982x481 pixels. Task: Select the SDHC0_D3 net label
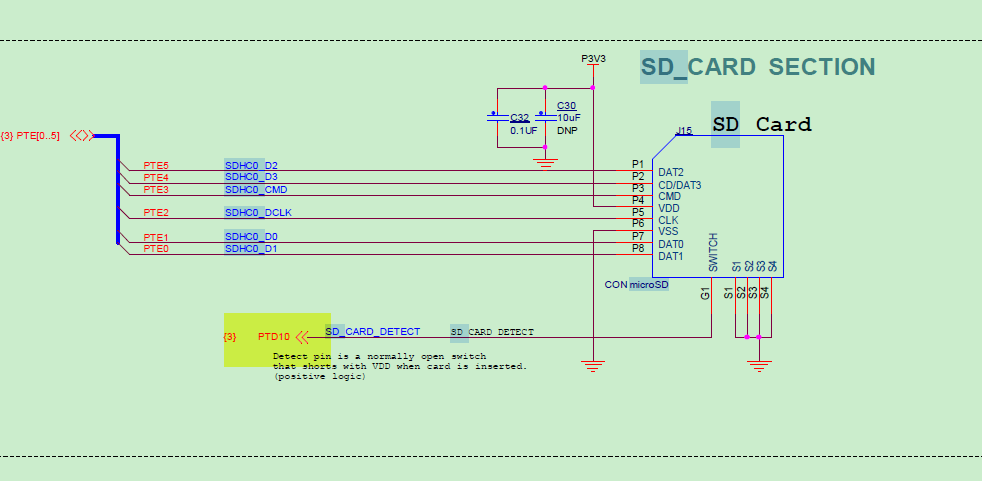(251, 177)
